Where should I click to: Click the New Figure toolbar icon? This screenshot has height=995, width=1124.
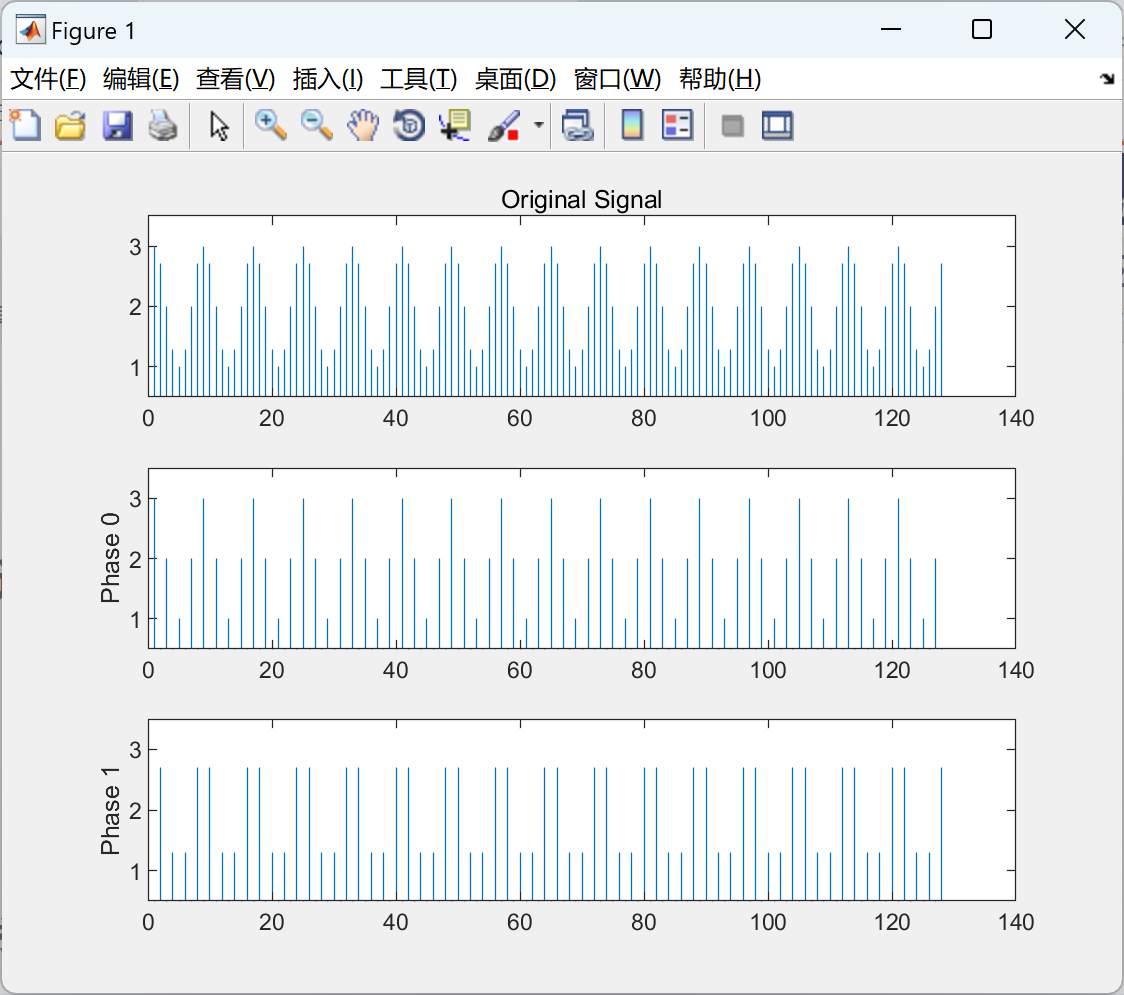point(26,125)
